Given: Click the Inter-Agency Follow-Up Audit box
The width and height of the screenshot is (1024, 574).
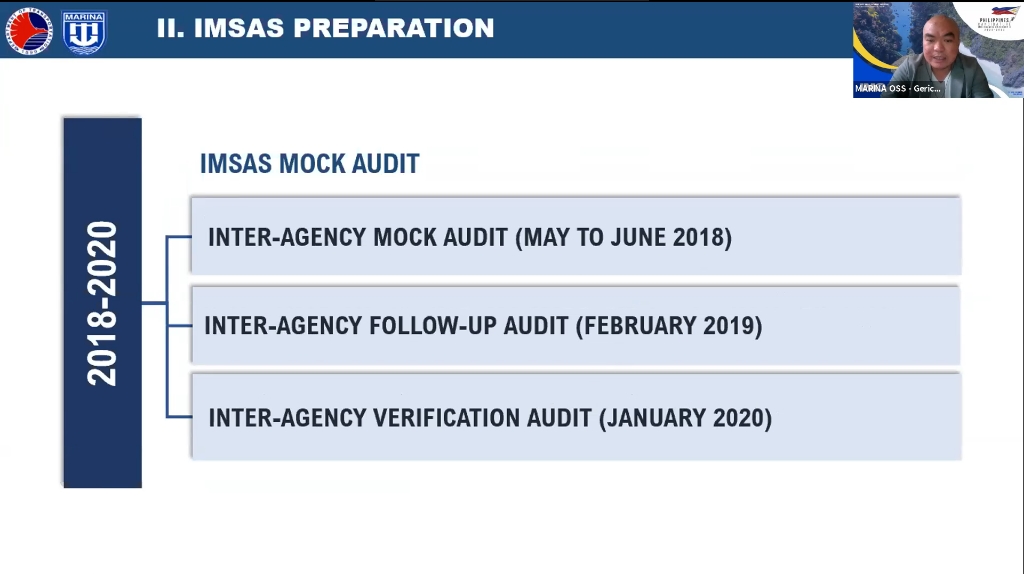Looking at the screenshot, I should pyautogui.click(x=575, y=325).
